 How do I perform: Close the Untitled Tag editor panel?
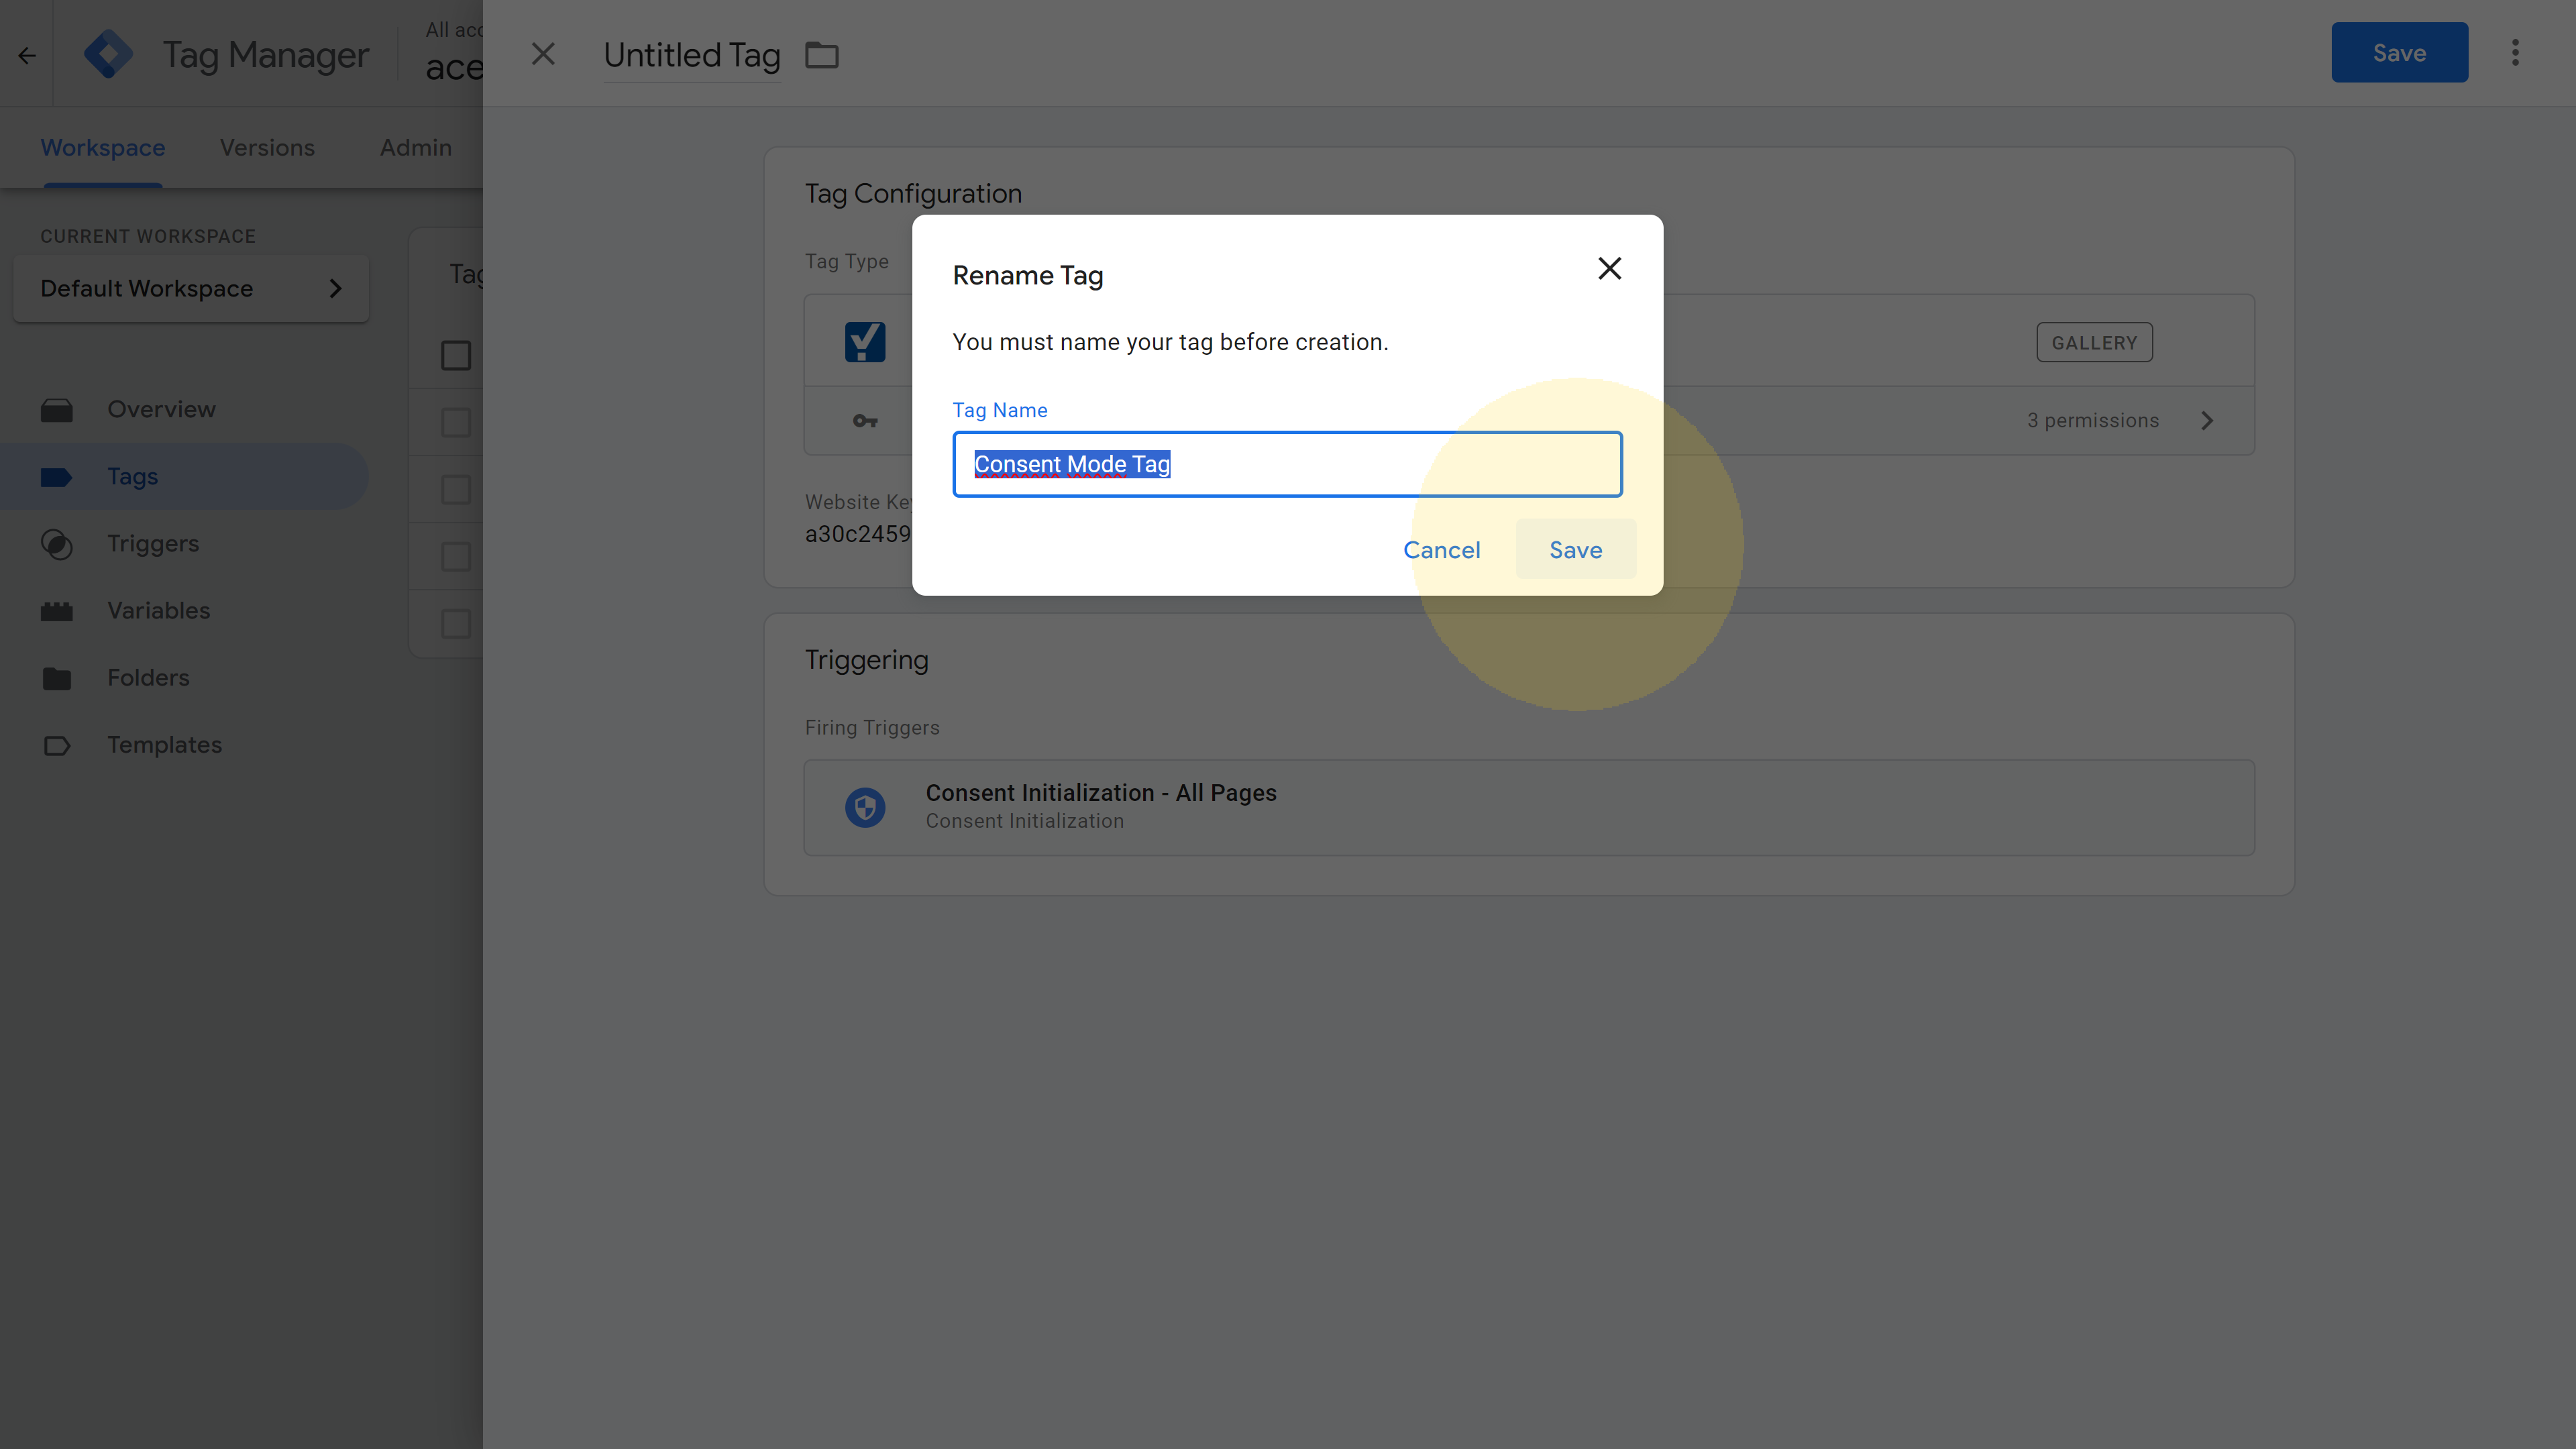[543, 54]
